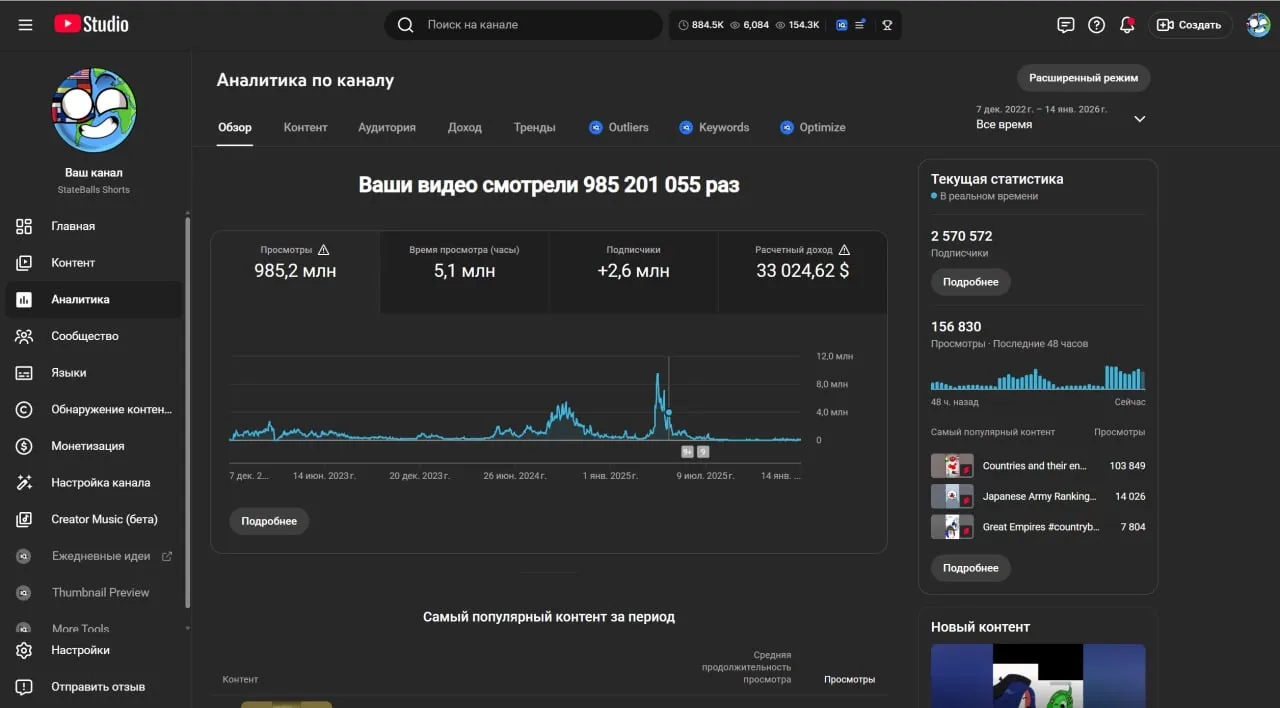Click the notifications bell icon

pos(1127,25)
